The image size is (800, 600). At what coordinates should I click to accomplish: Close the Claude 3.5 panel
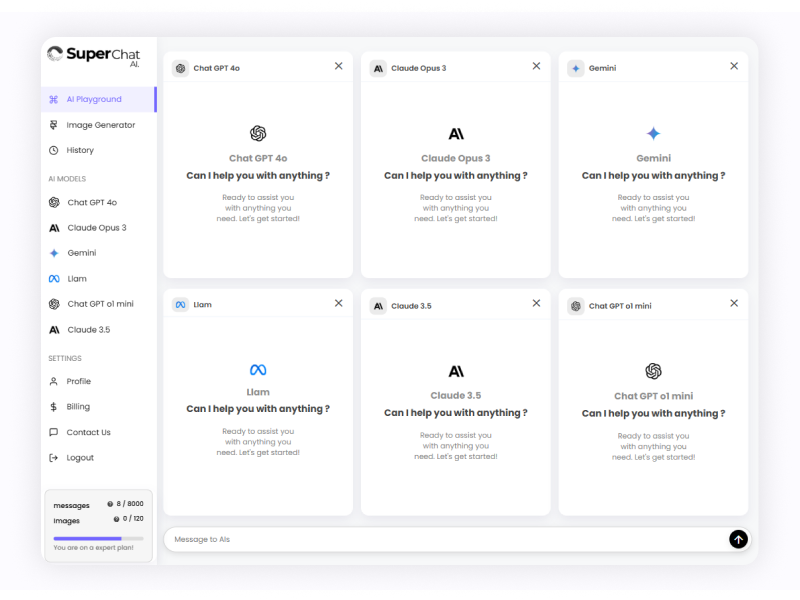pyautogui.click(x=536, y=303)
